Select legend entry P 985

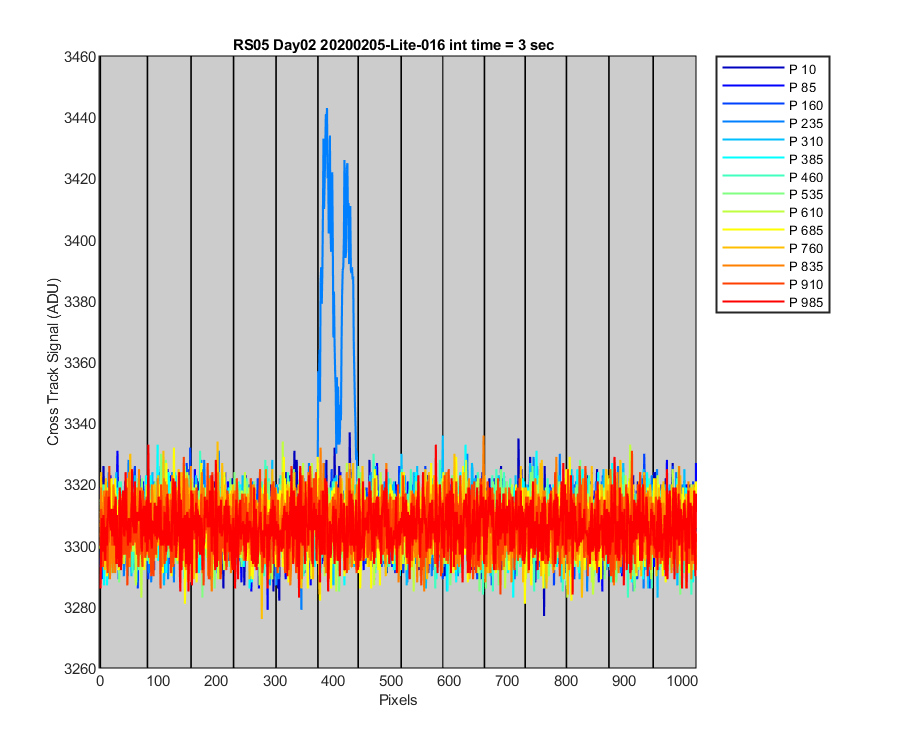[772, 302]
